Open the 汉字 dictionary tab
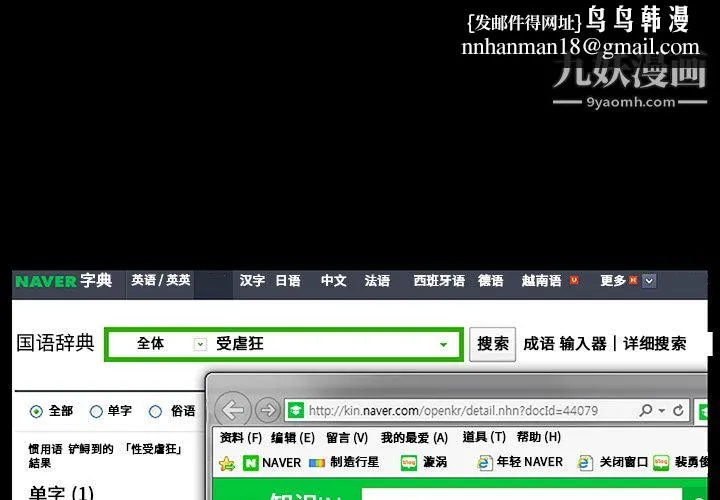 point(252,281)
